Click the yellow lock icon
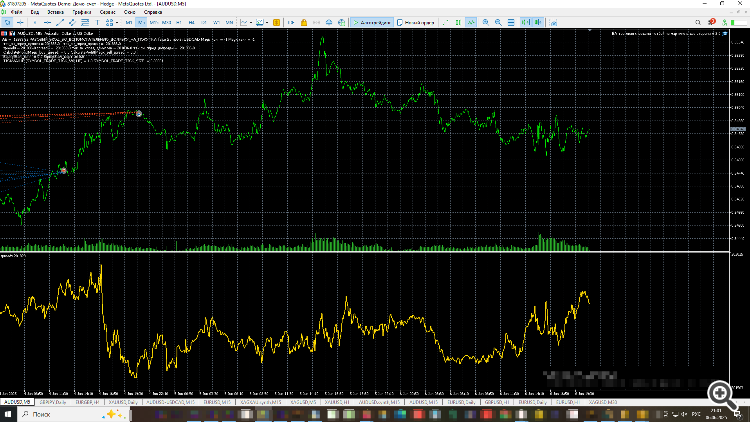Image resolution: width=750 pixels, height=422 pixels. [304, 22]
